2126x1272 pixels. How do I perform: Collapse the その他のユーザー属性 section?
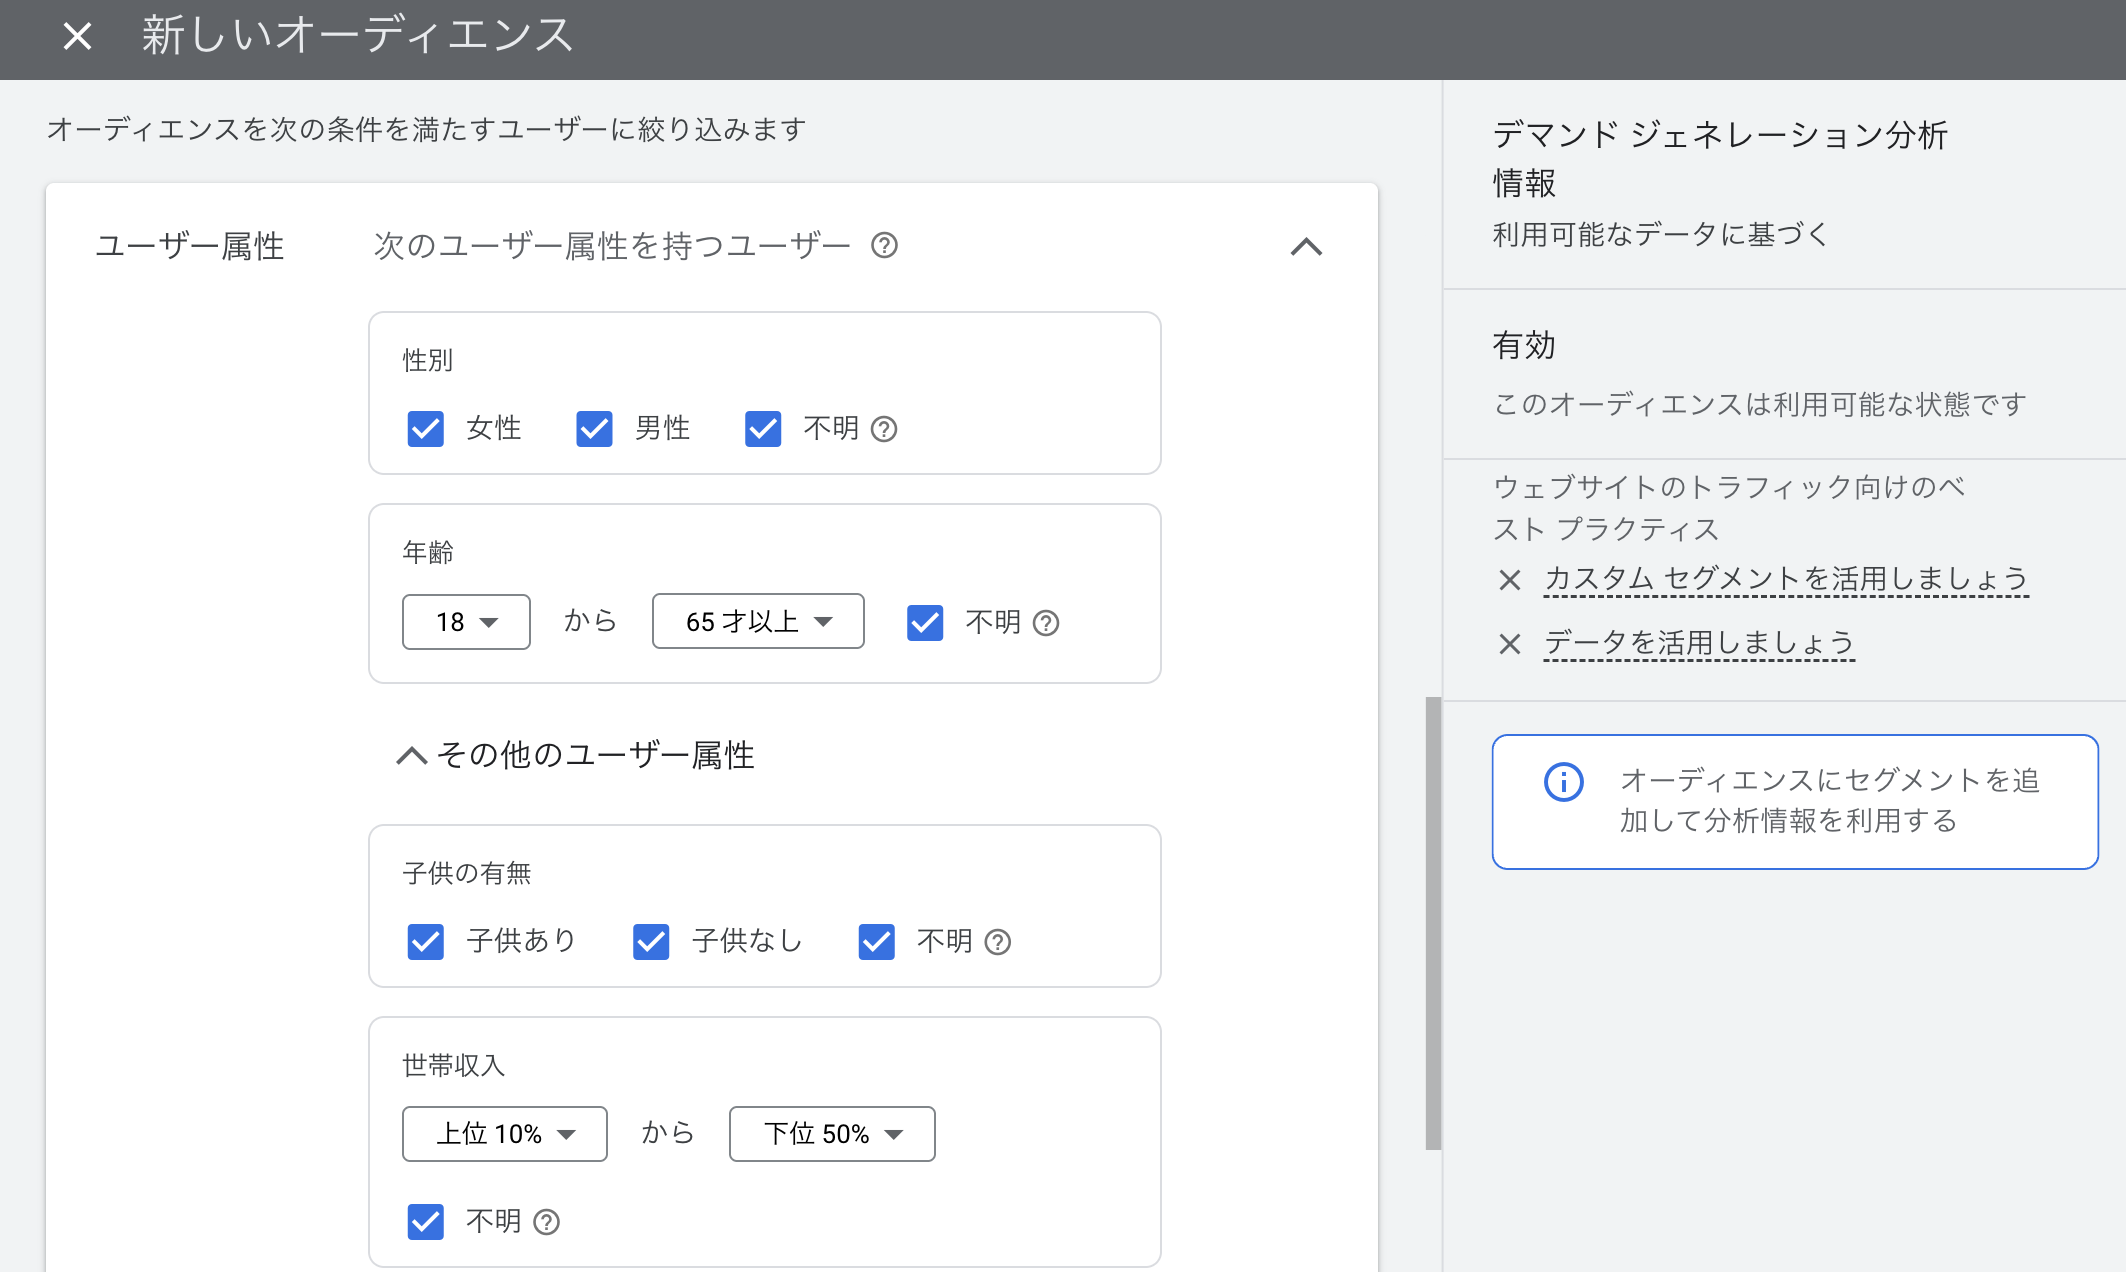[x=410, y=756]
